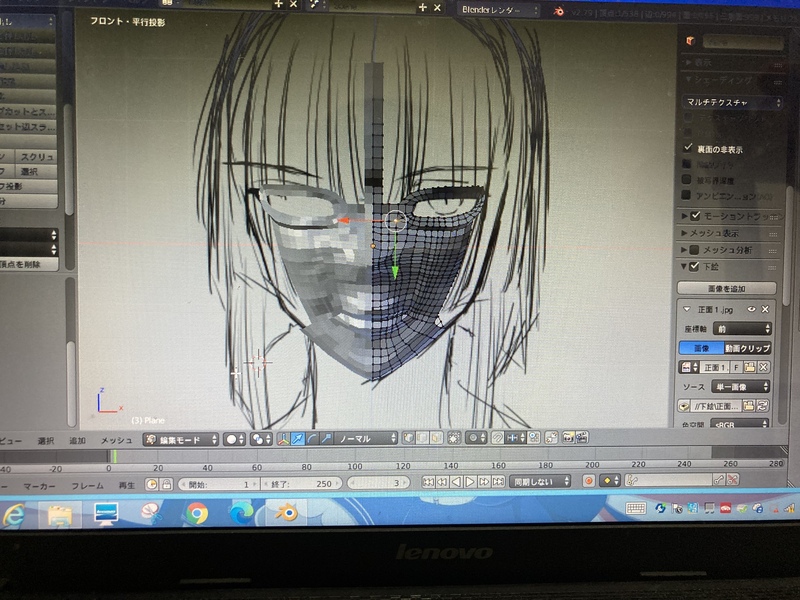Toggle the timeline lock icon

click(x=166, y=484)
